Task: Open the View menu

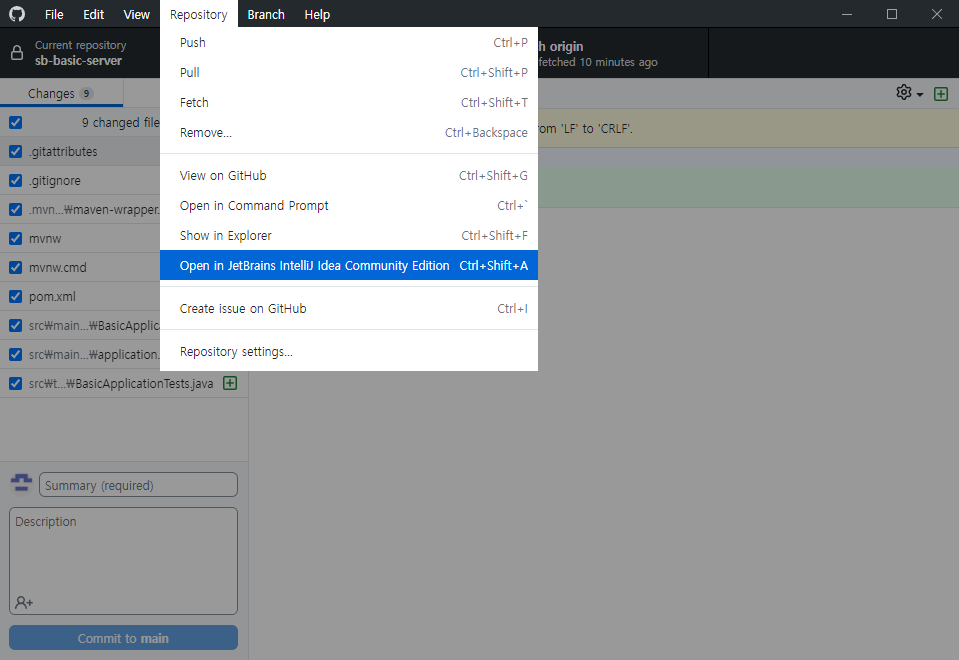Action: tap(136, 14)
